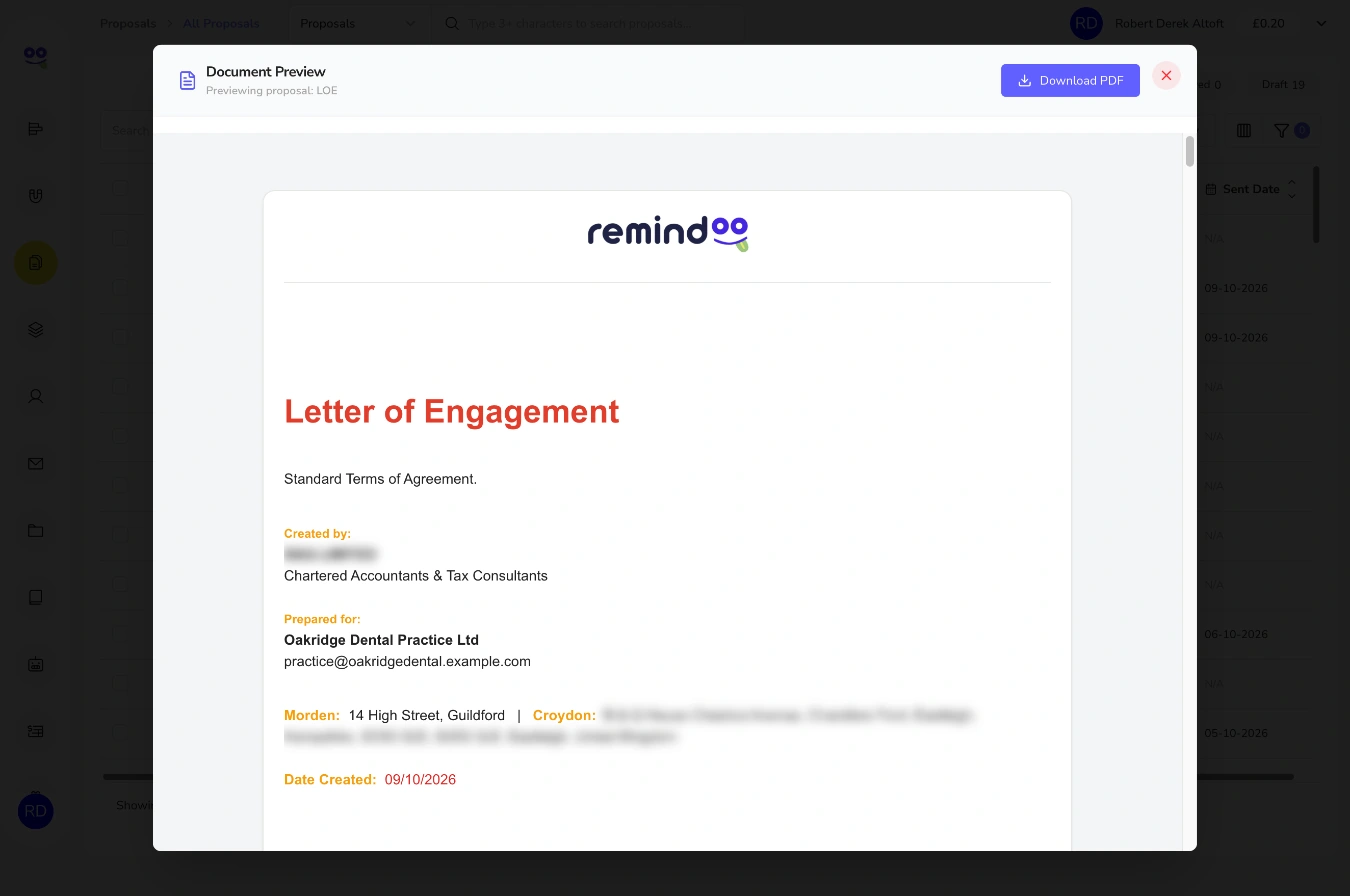Open the robot icon in background sidebar
The width and height of the screenshot is (1350, 896).
(36, 664)
